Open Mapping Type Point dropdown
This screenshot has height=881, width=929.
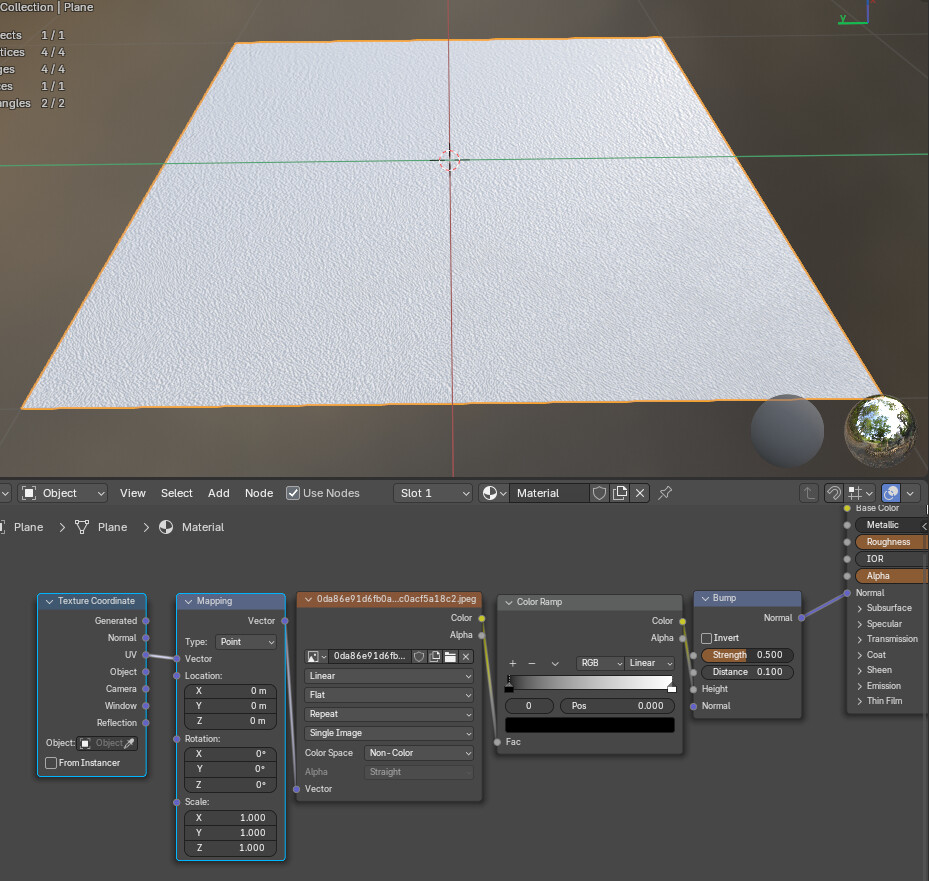coord(246,642)
